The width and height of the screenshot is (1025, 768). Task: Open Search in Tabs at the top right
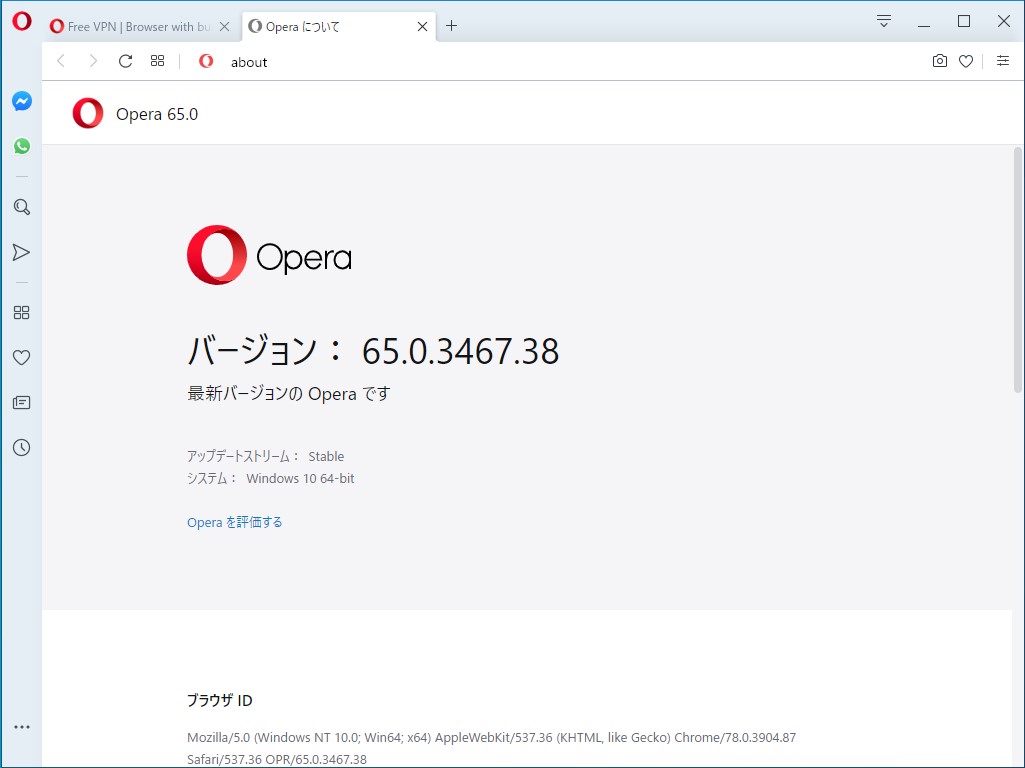[x=883, y=20]
